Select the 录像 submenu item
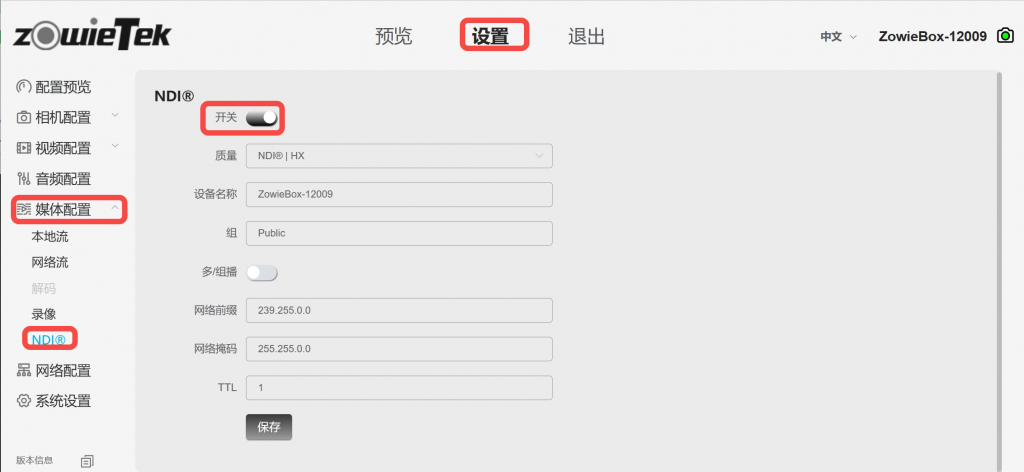 44,314
